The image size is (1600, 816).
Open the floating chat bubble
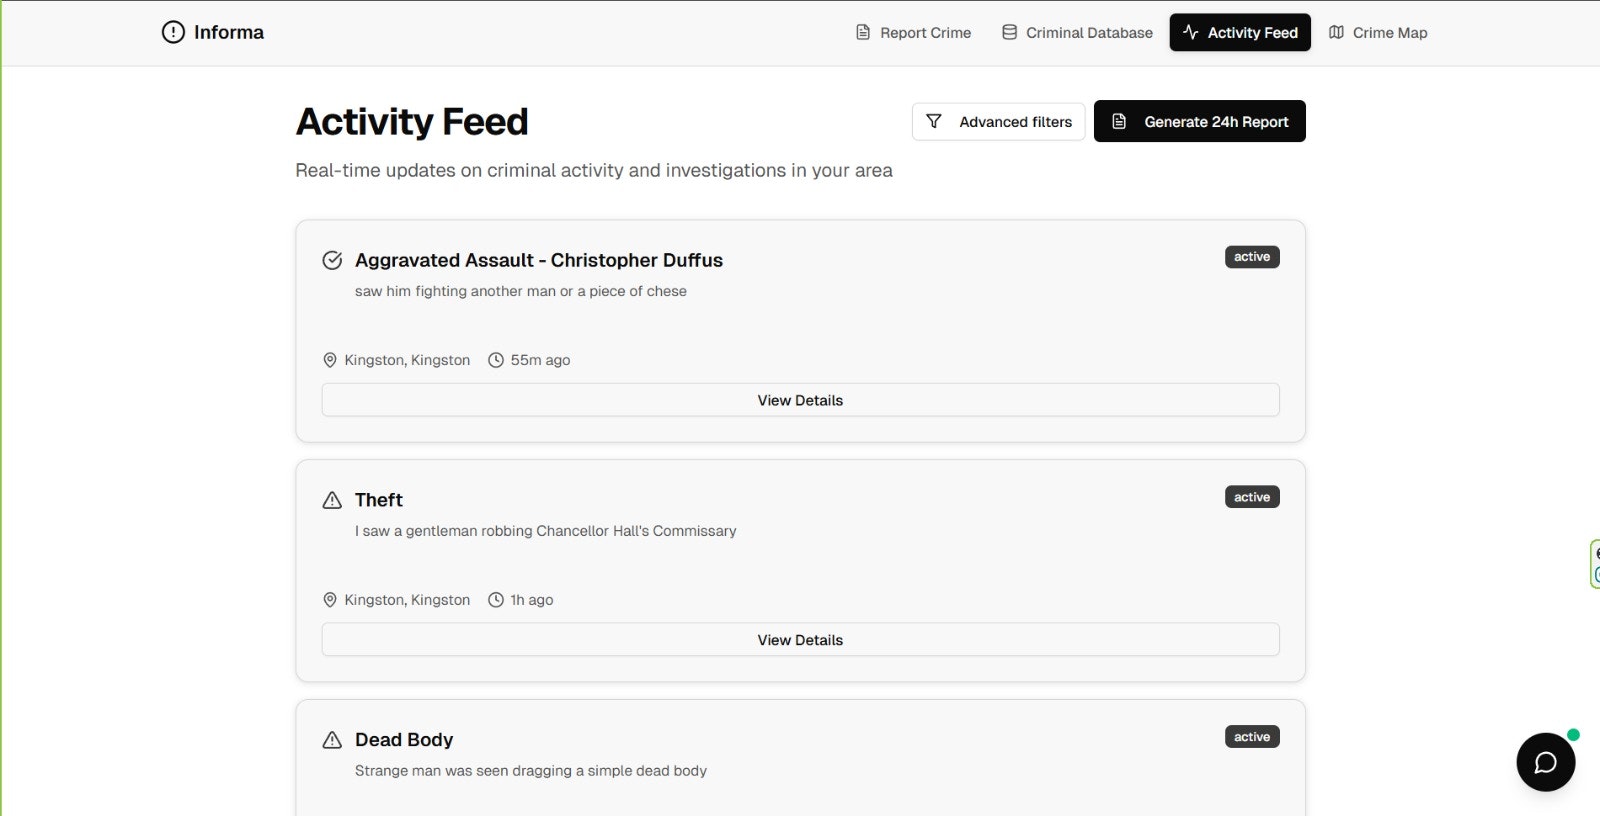click(1545, 762)
